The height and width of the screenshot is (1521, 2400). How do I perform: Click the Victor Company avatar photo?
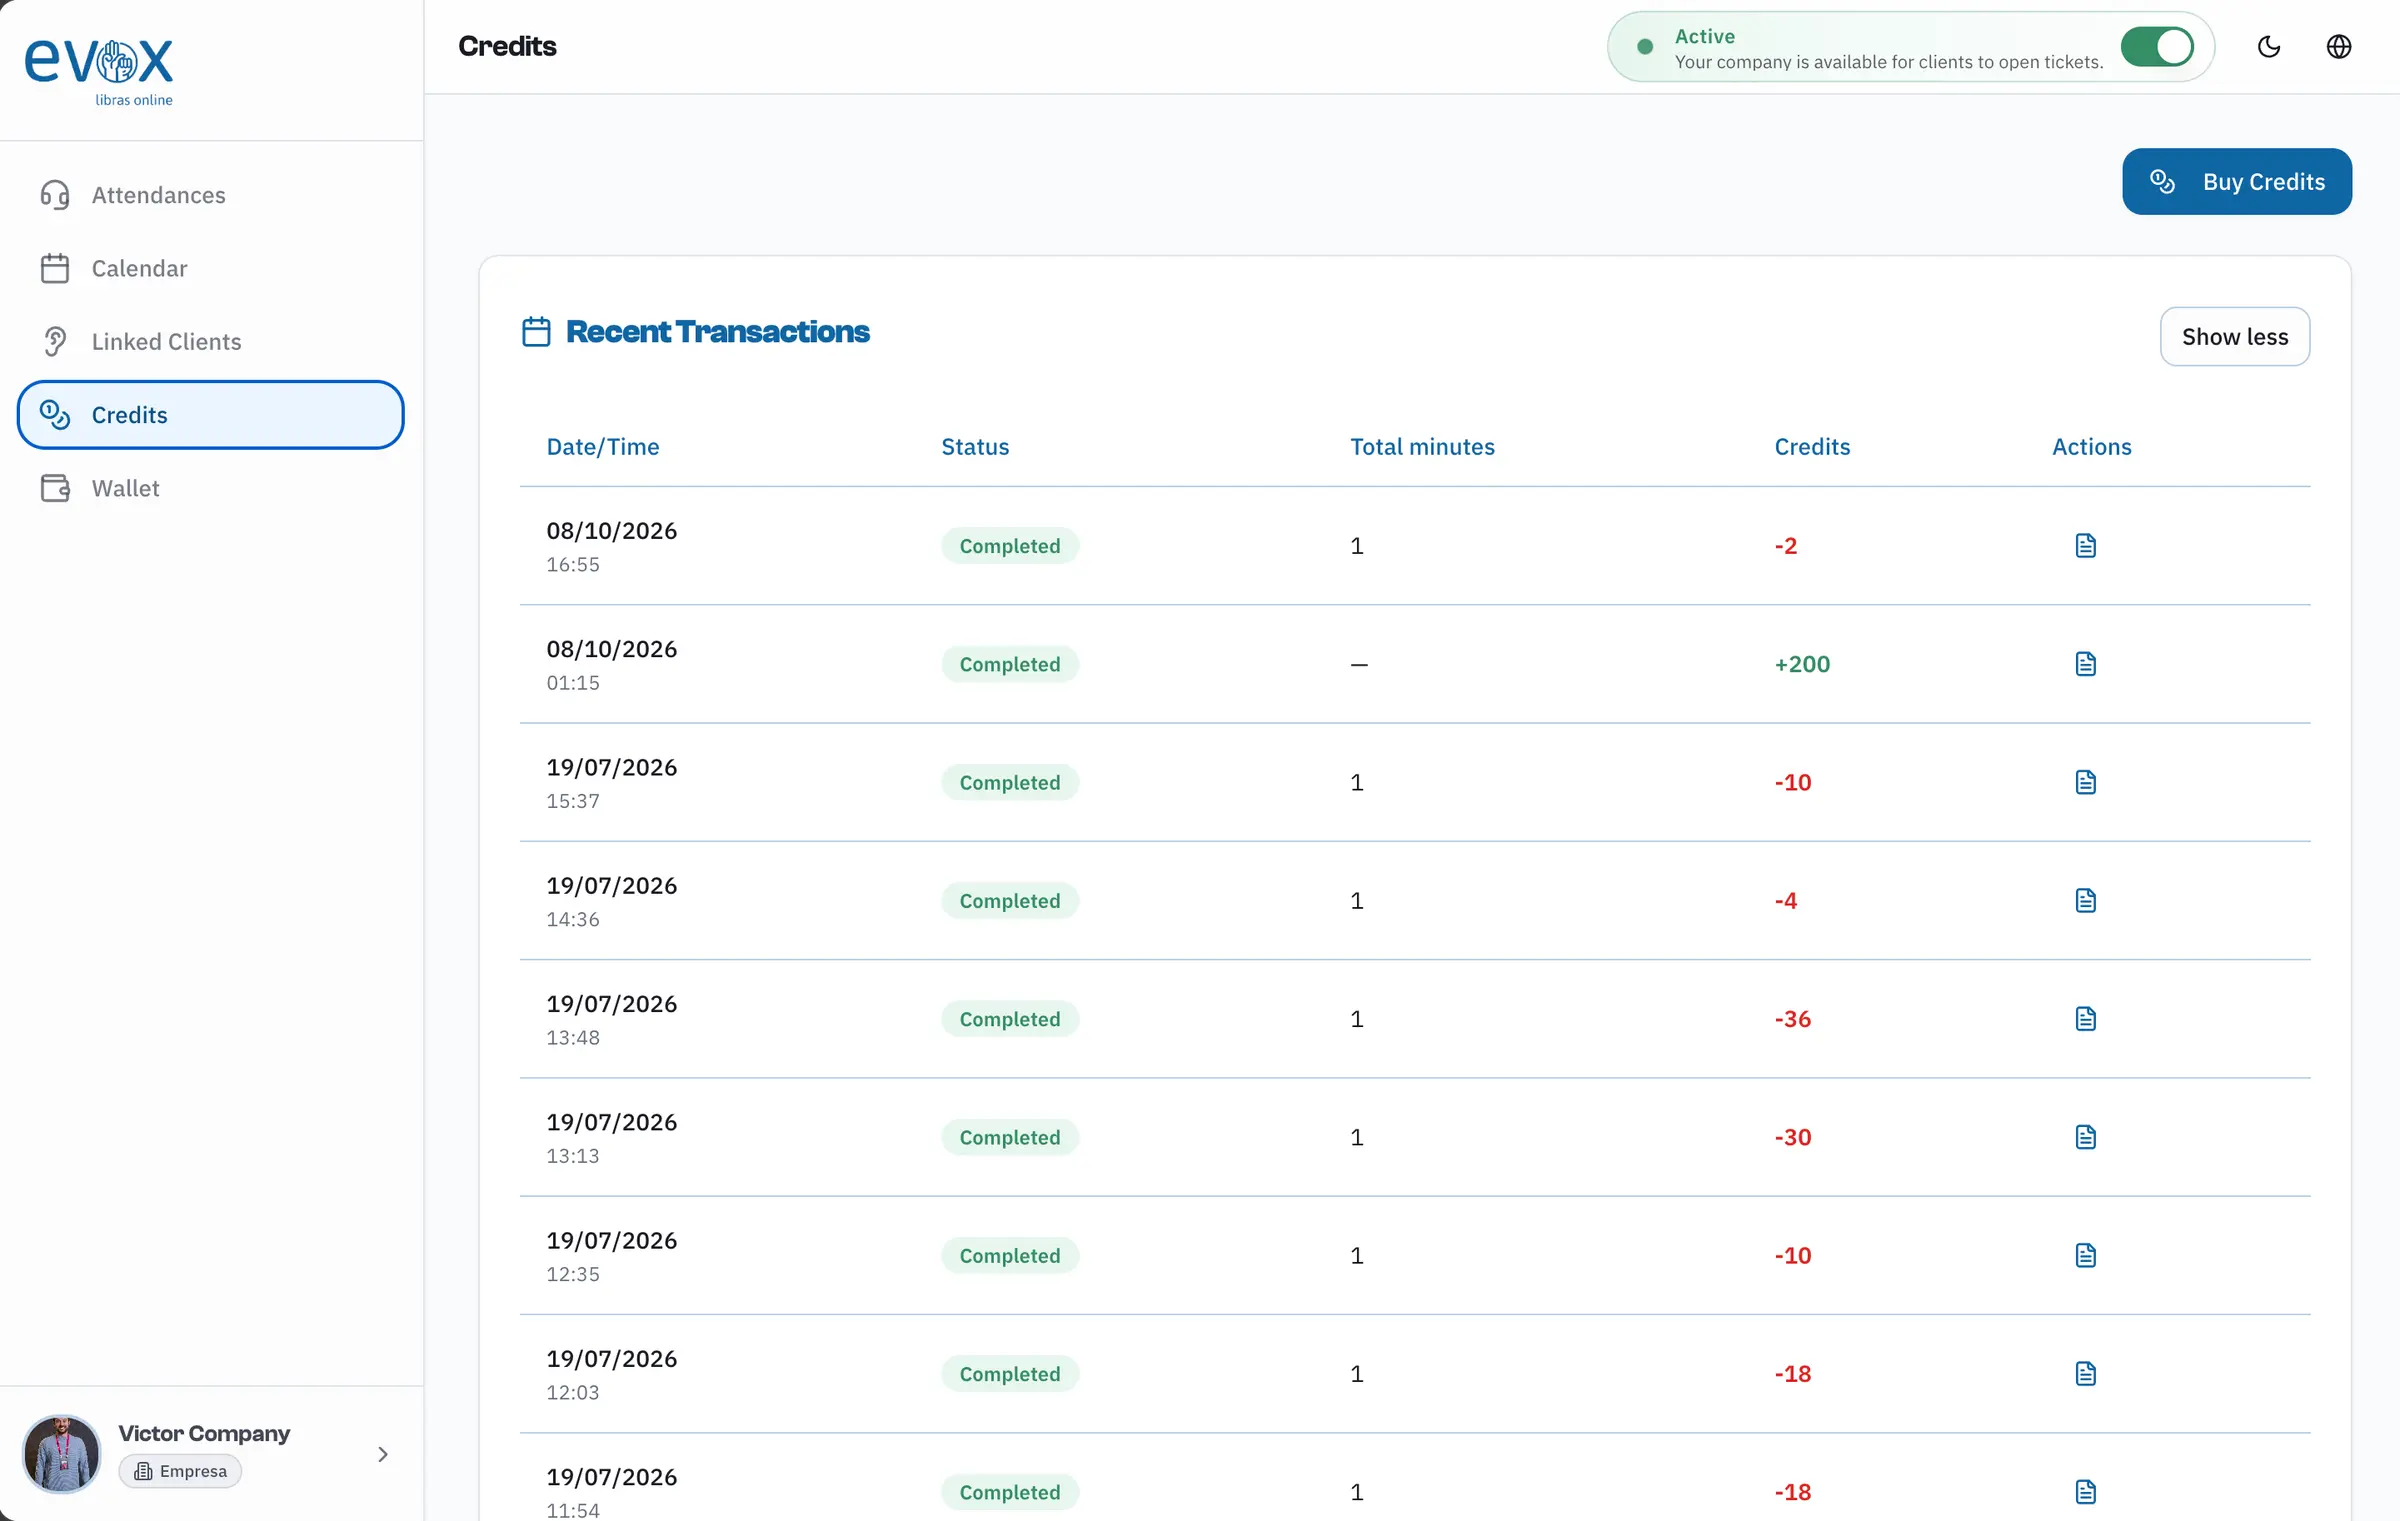(62, 1454)
